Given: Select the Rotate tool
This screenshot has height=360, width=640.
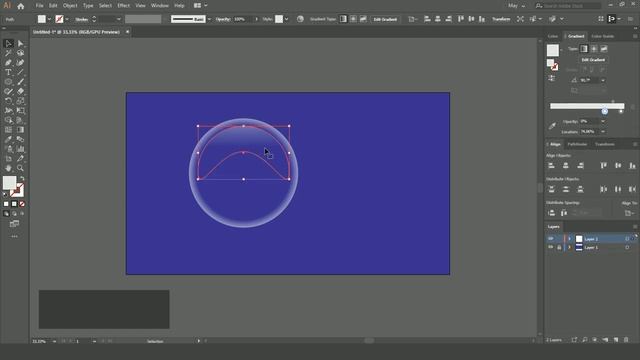Looking at the screenshot, I should pos(8,101).
